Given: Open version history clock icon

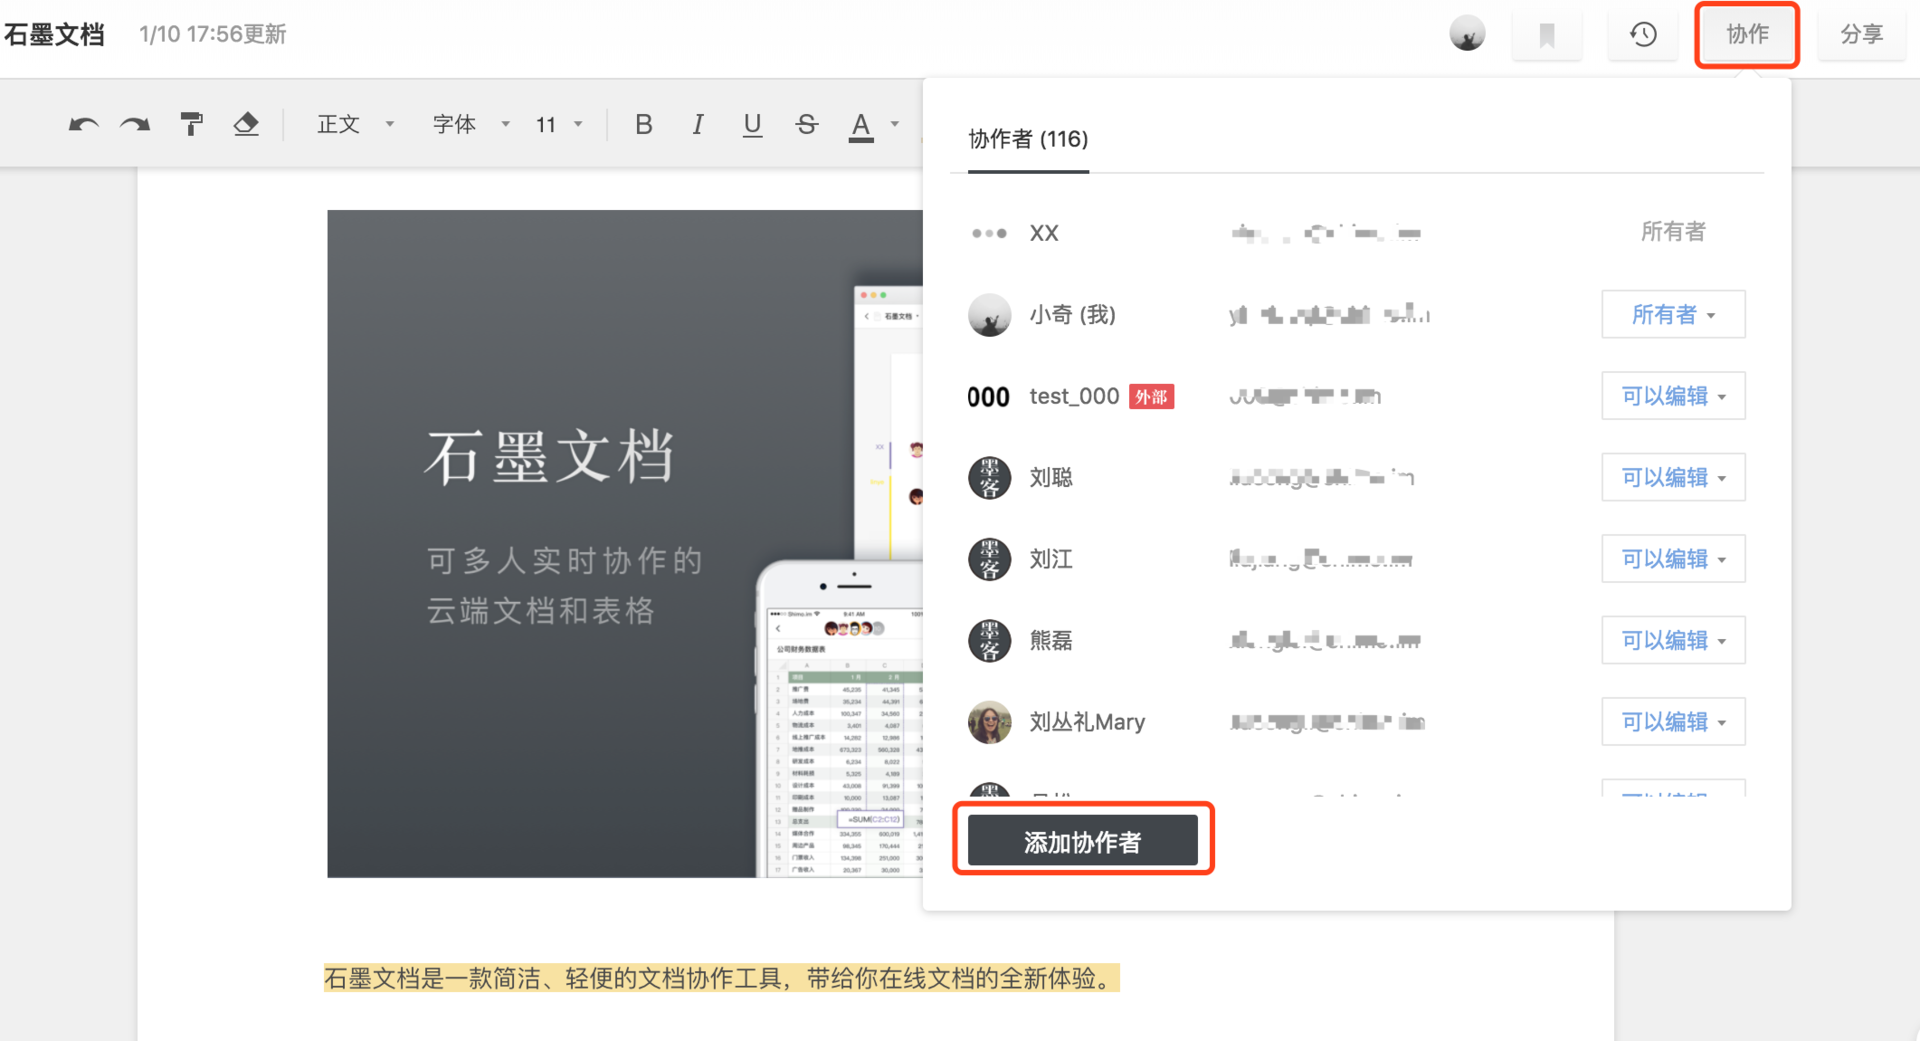Looking at the screenshot, I should pyautogui.click(x=1643, y=35).
